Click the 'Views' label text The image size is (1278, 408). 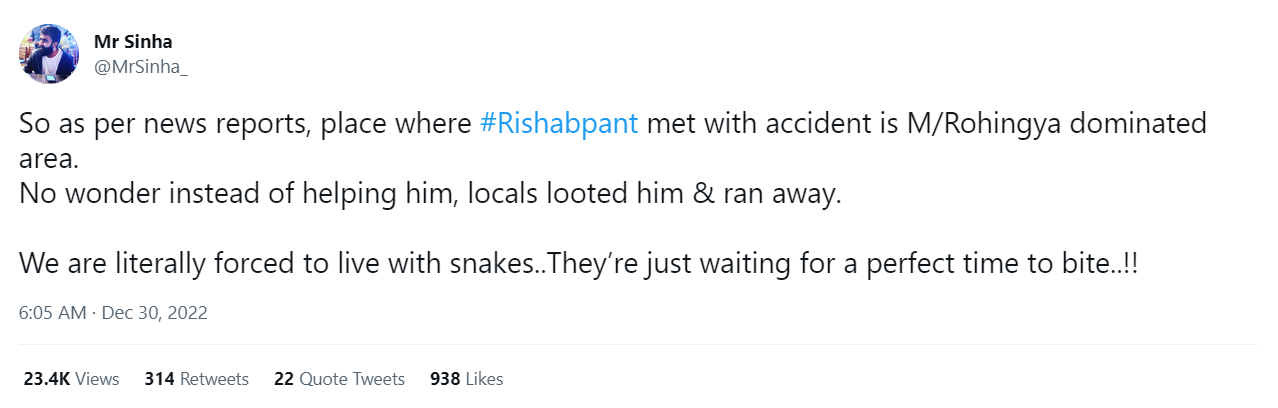coord(97,379)
